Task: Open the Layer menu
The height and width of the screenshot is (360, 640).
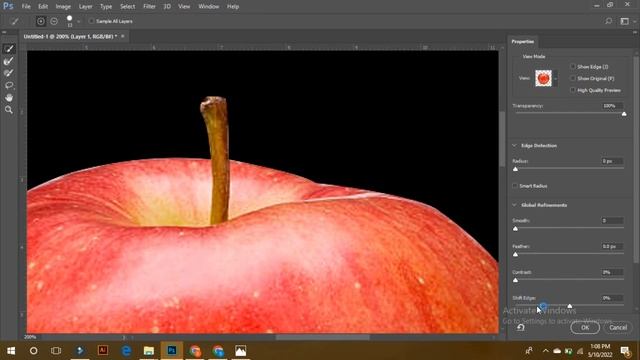Action: 85,7
